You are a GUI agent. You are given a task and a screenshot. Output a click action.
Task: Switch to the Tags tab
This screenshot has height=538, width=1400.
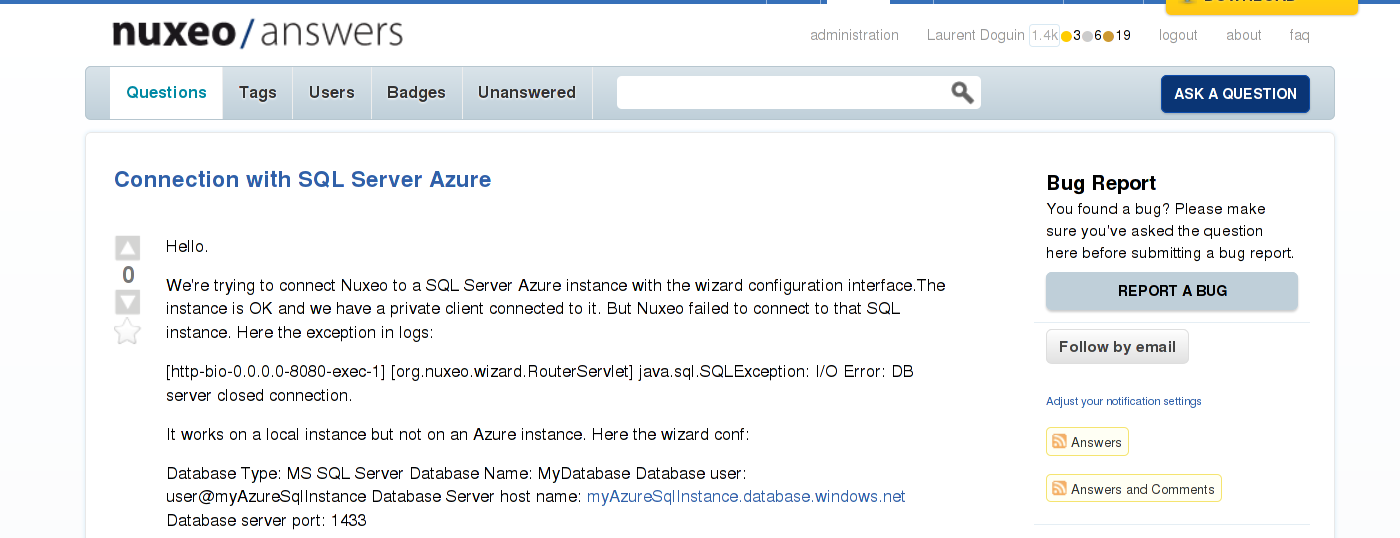coord(257,93)
